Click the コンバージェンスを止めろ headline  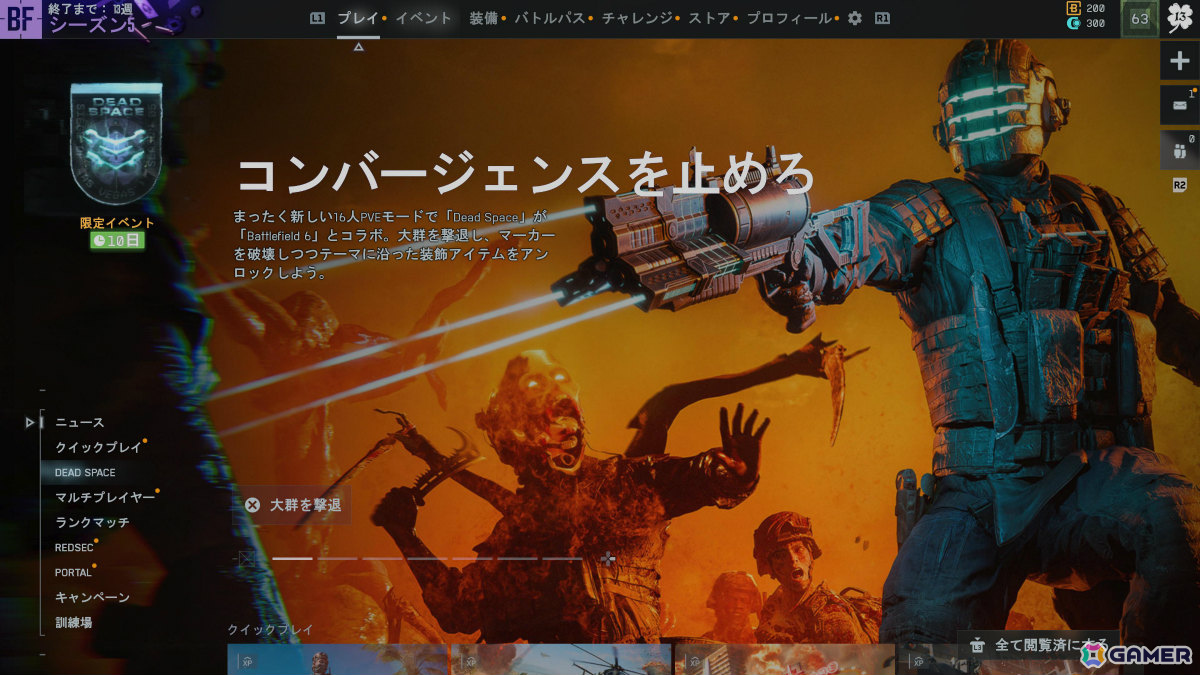(526, 172)
